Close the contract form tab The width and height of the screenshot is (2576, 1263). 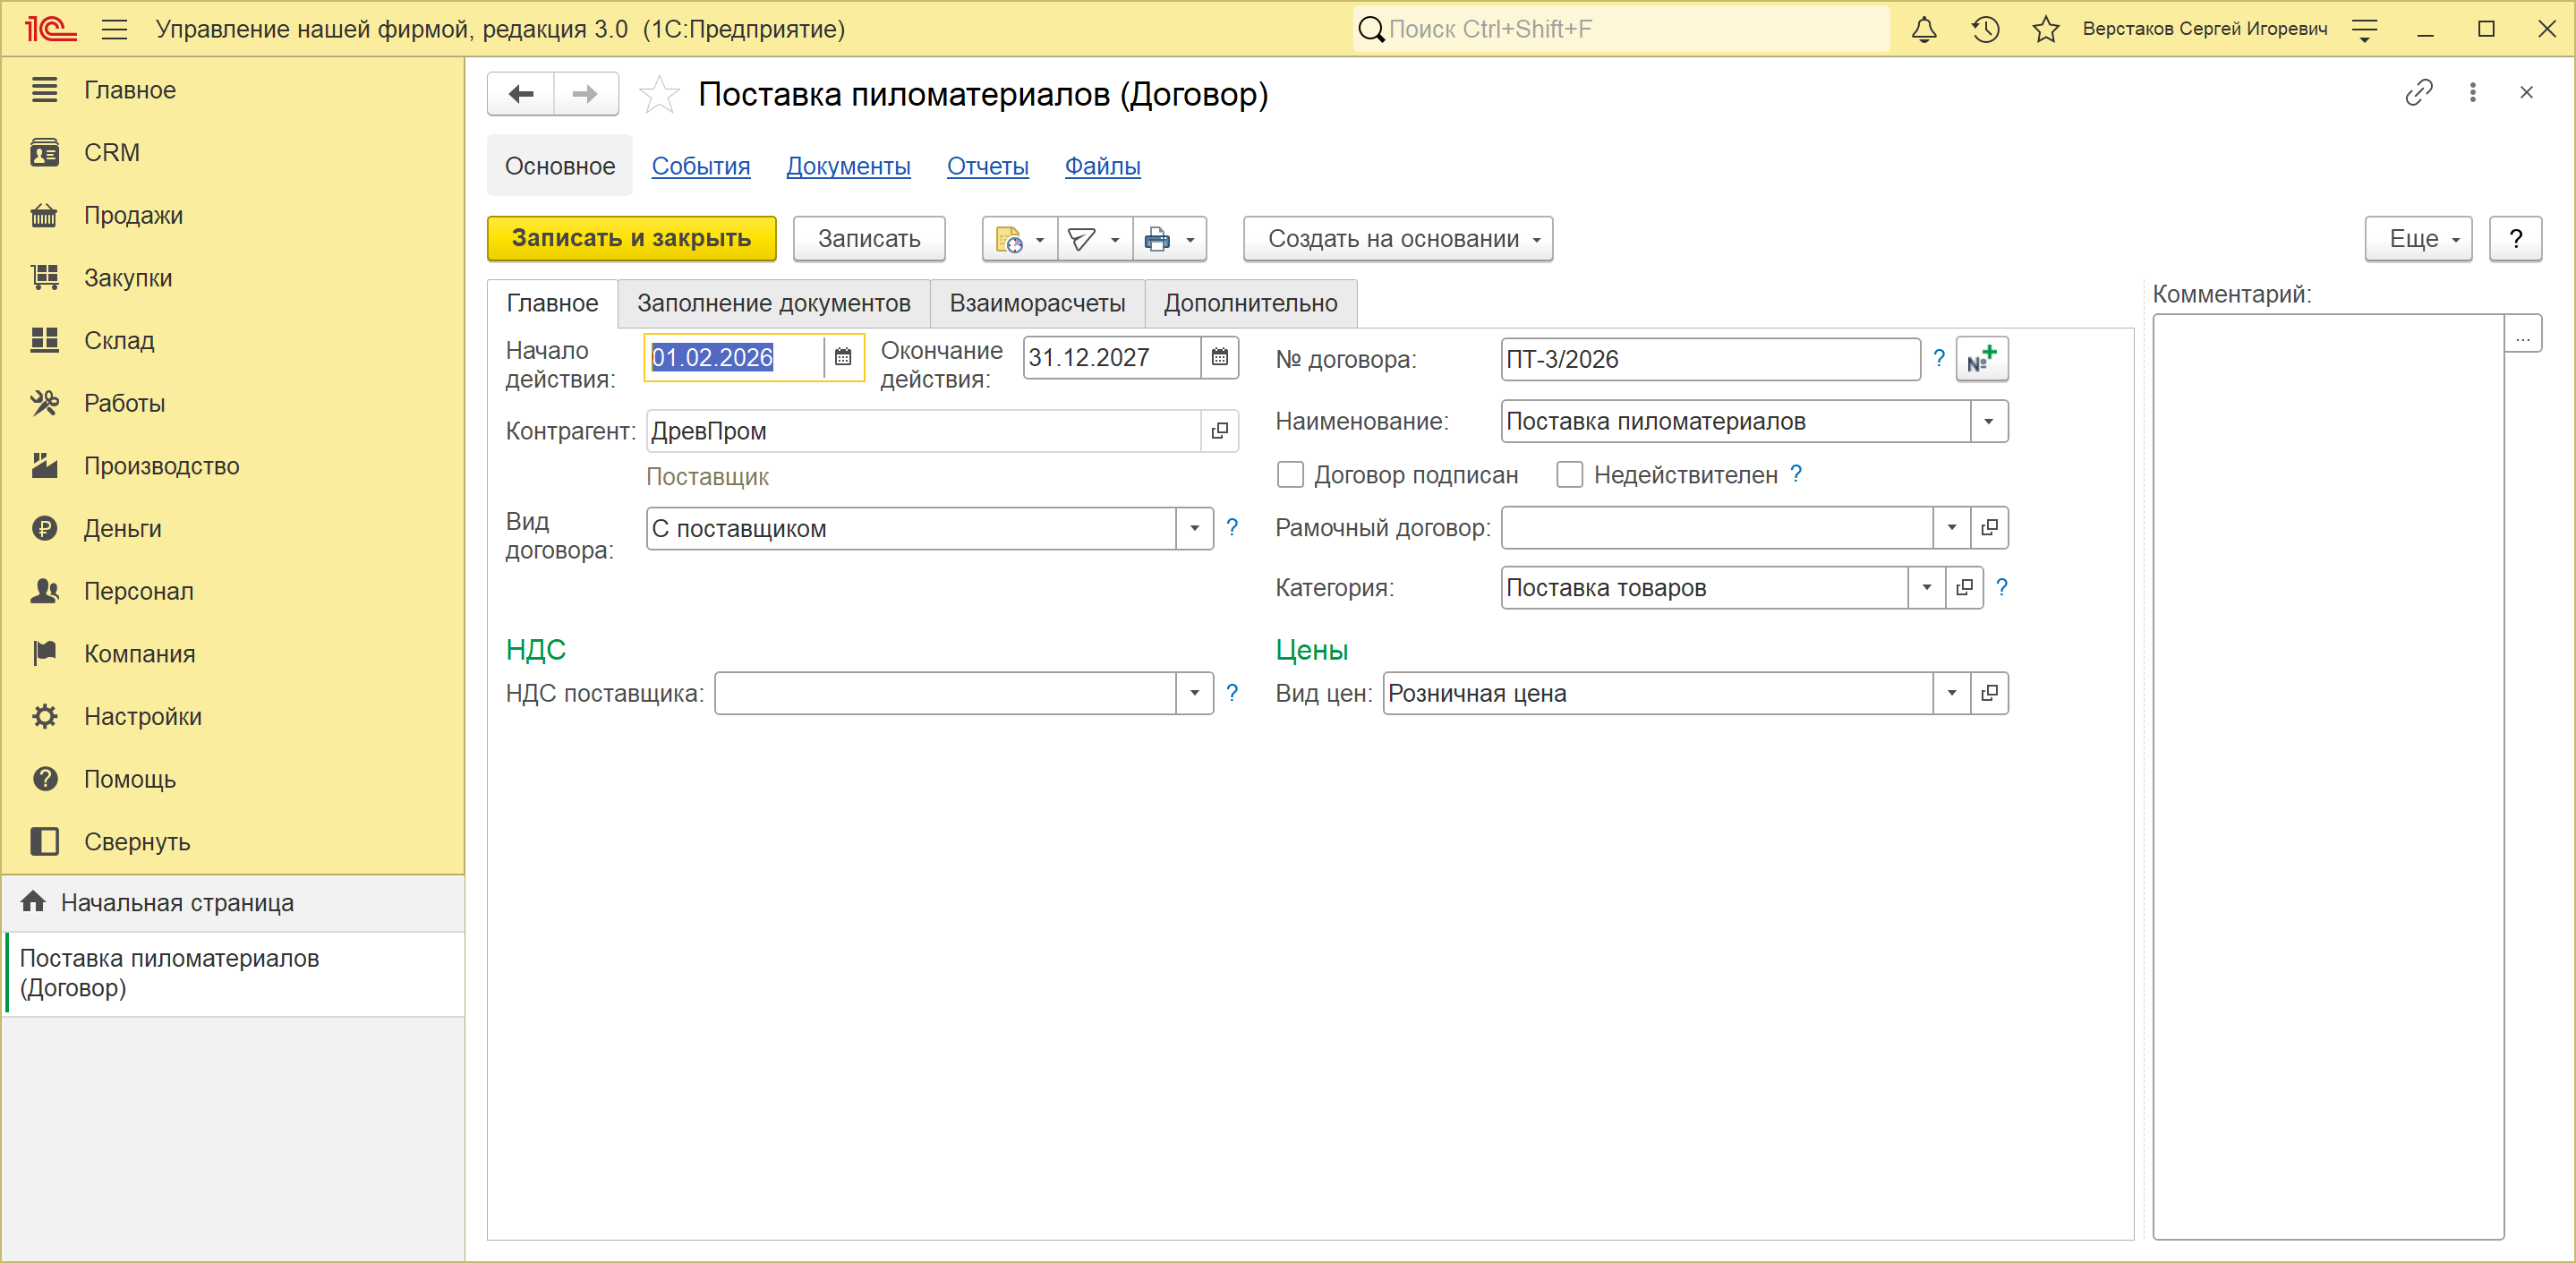[x=2526, y=93]
